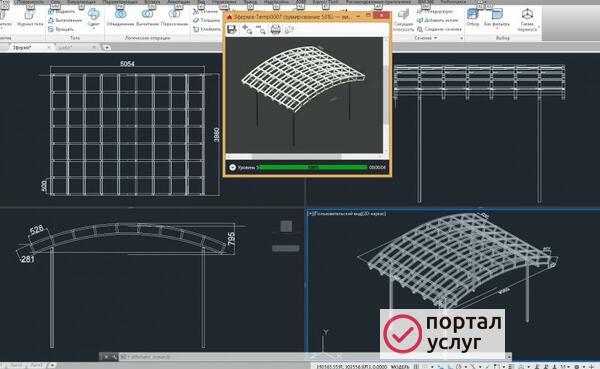Viewport: 600px width, 369px height.
Task: Open the Сдвиг (Sweep) dropdown button
Action: coord(93,28)
